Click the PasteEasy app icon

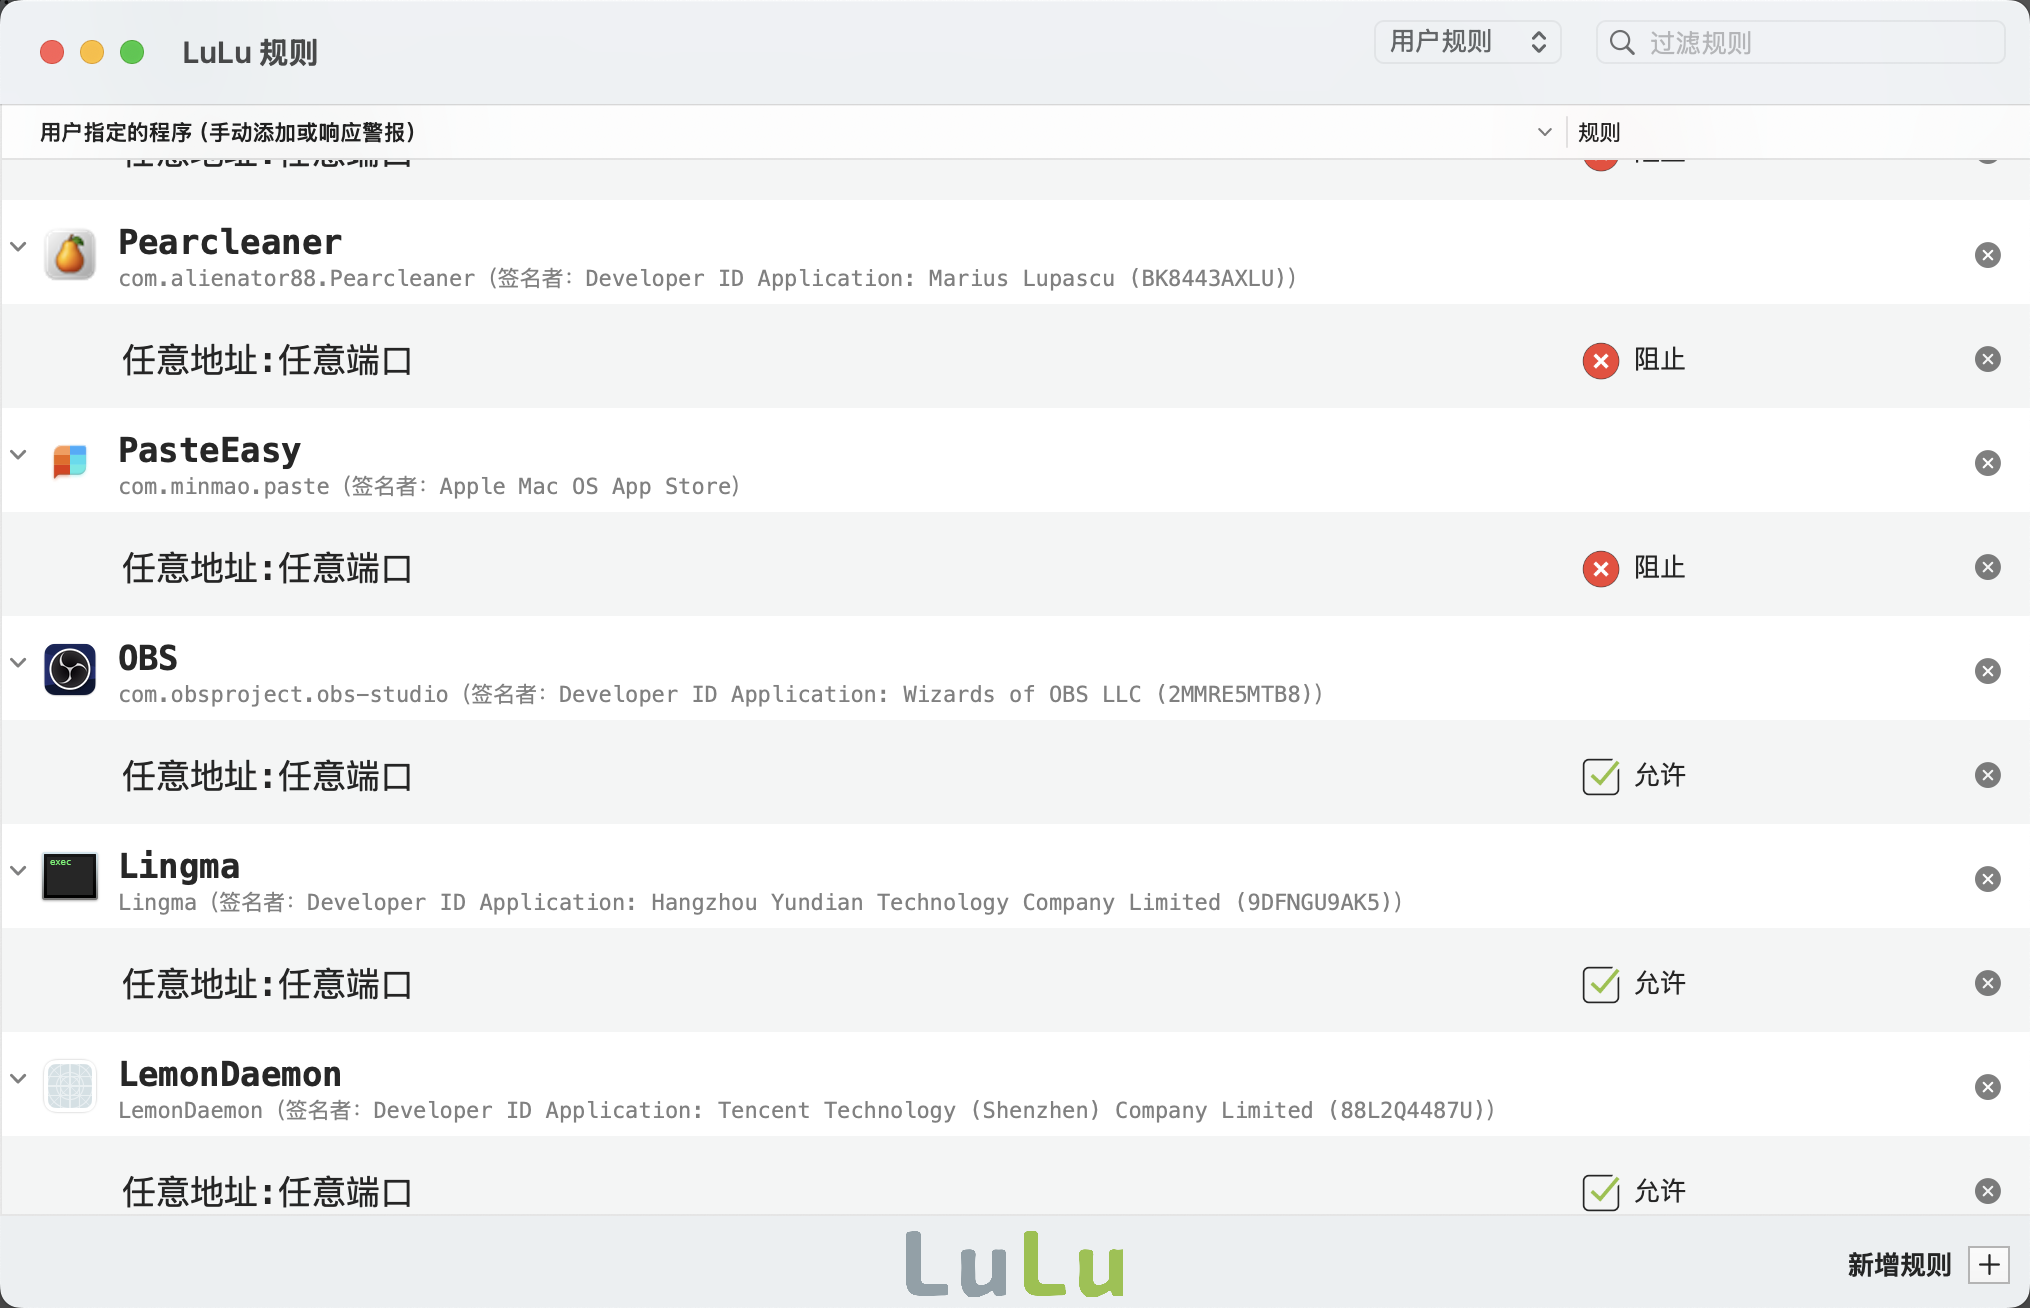70,462
